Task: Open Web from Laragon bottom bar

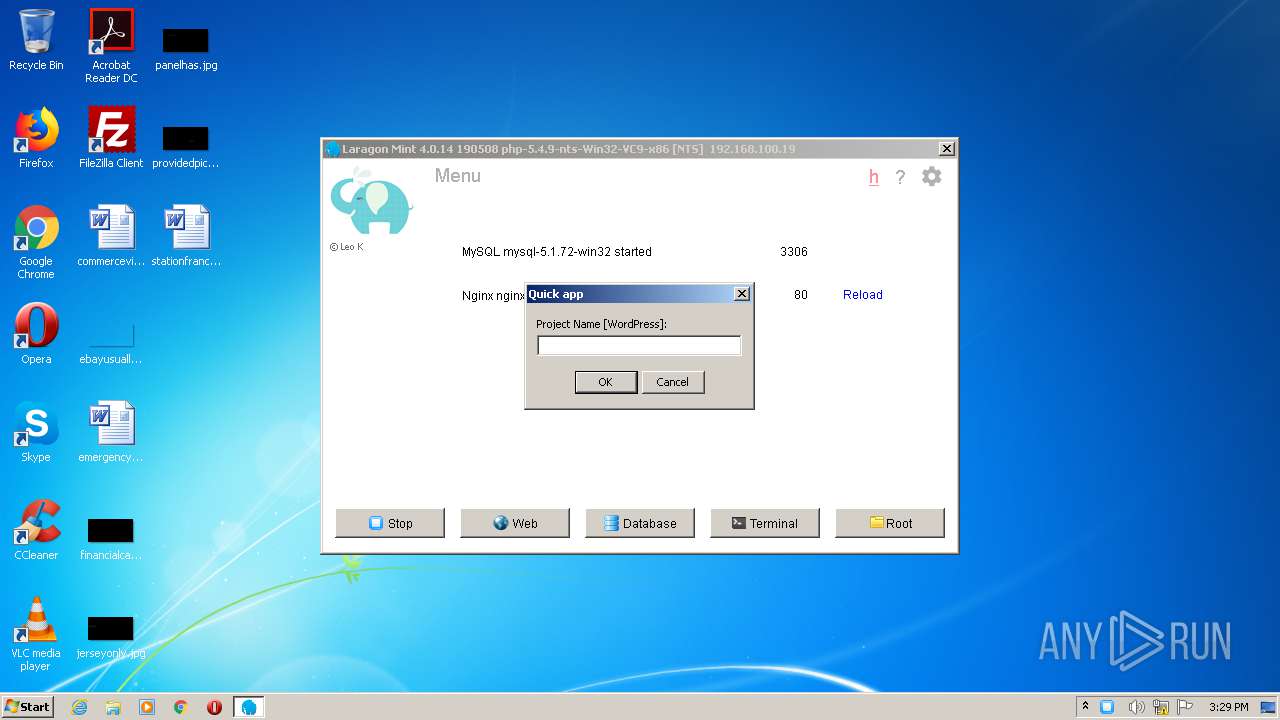Action: (x=515, y=523)
